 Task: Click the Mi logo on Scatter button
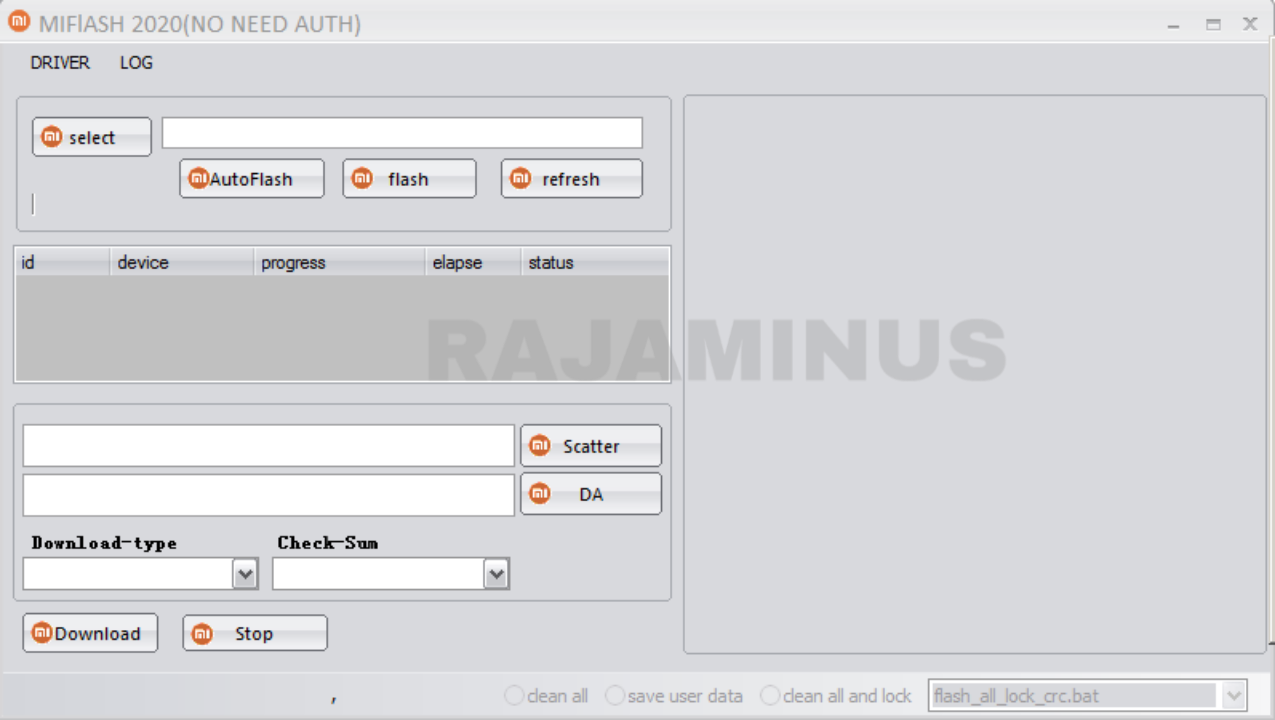point(540,445)
